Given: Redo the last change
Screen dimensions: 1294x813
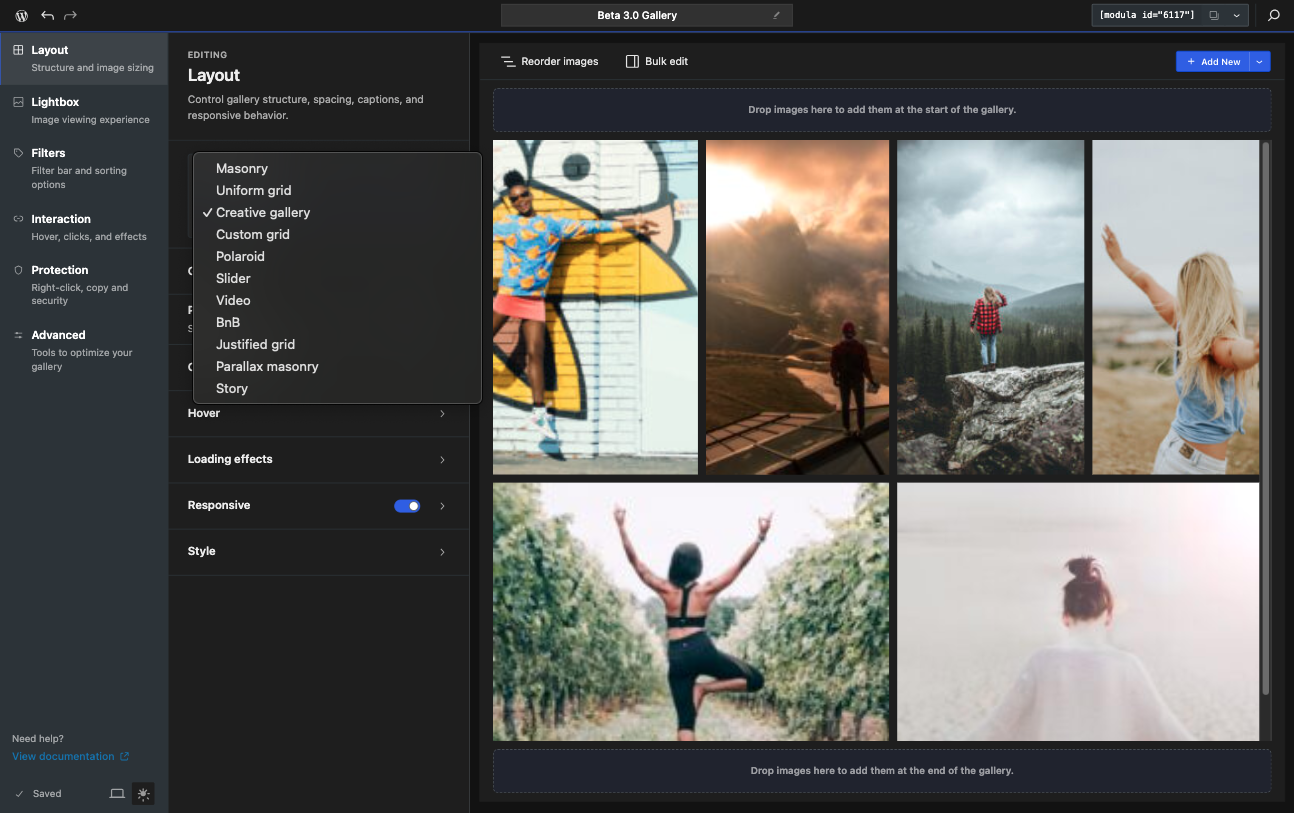Looking at the screenshot, I should [70, 16].
